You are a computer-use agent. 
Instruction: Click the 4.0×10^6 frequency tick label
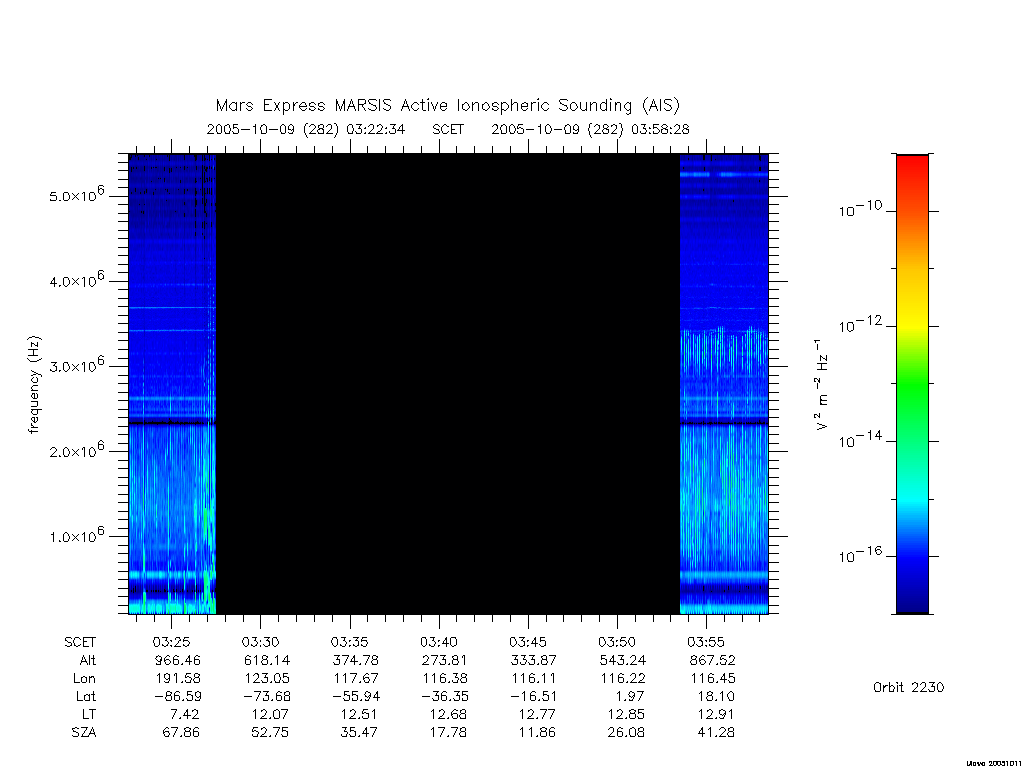(76, 280)
